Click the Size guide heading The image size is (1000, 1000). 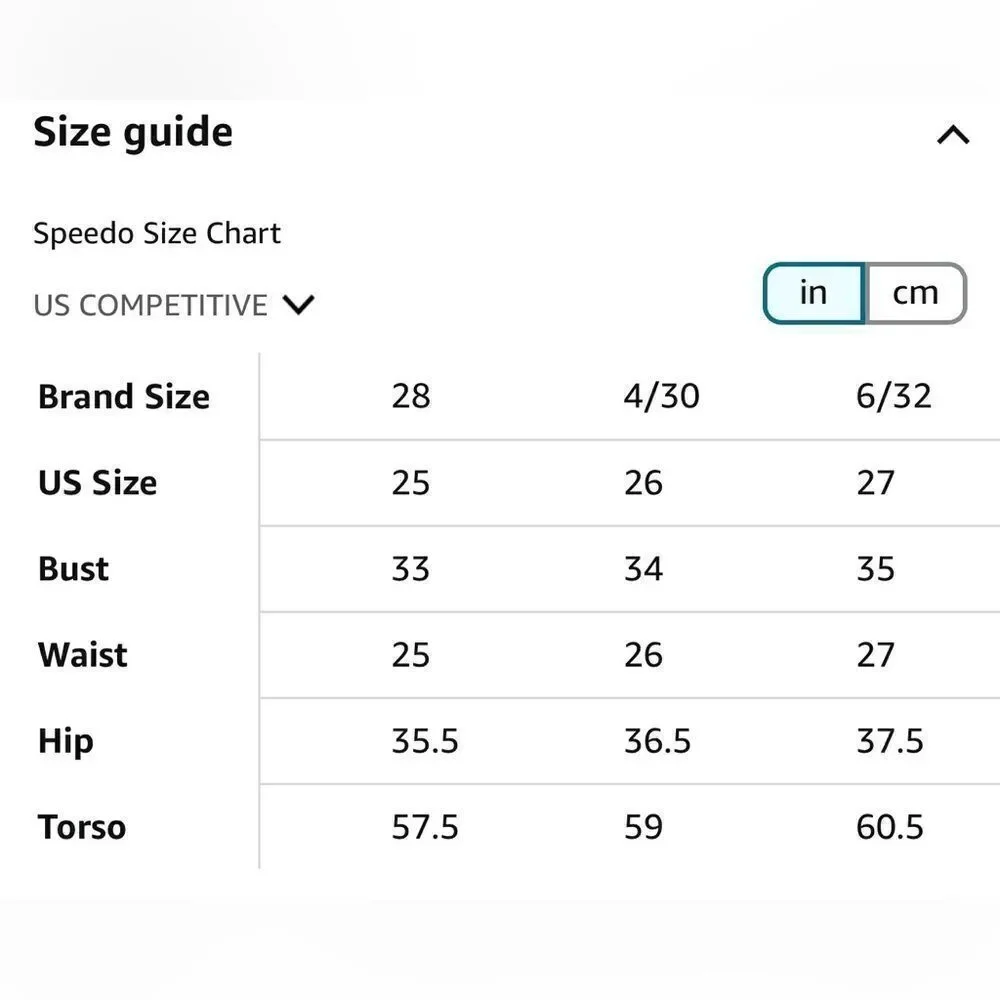[x=133, y=133]
